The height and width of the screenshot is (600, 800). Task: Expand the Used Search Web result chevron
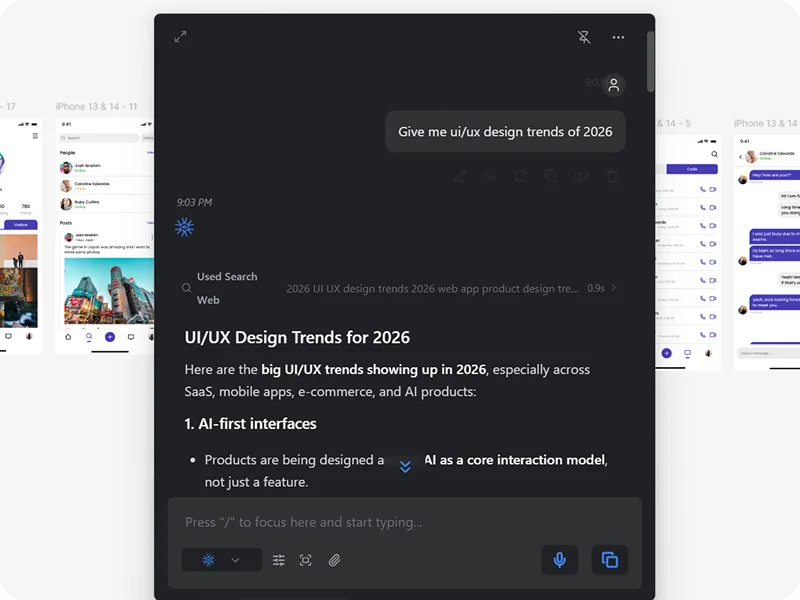click(613, 288)
